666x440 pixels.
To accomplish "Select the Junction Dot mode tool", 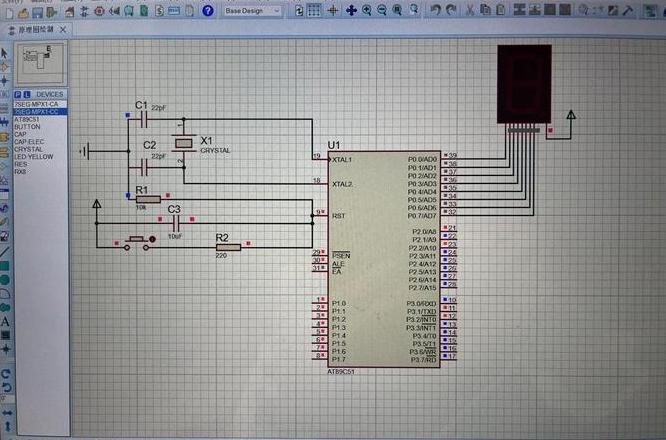I will coord(5,80).
